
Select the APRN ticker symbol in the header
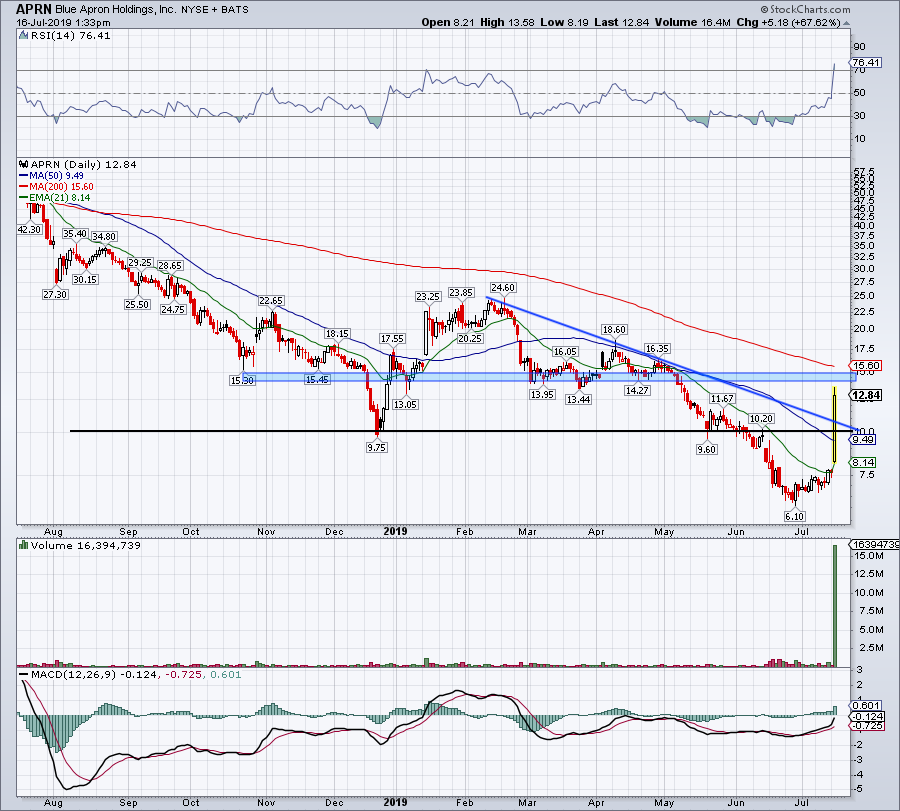pyautogui.click(x=34, y=9)
